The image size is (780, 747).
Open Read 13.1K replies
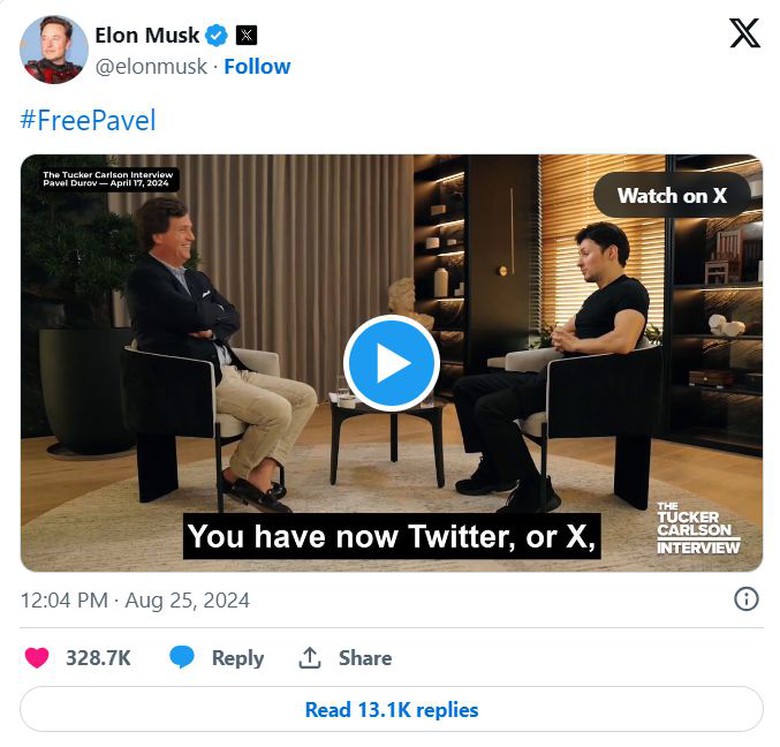click(391, 710)
